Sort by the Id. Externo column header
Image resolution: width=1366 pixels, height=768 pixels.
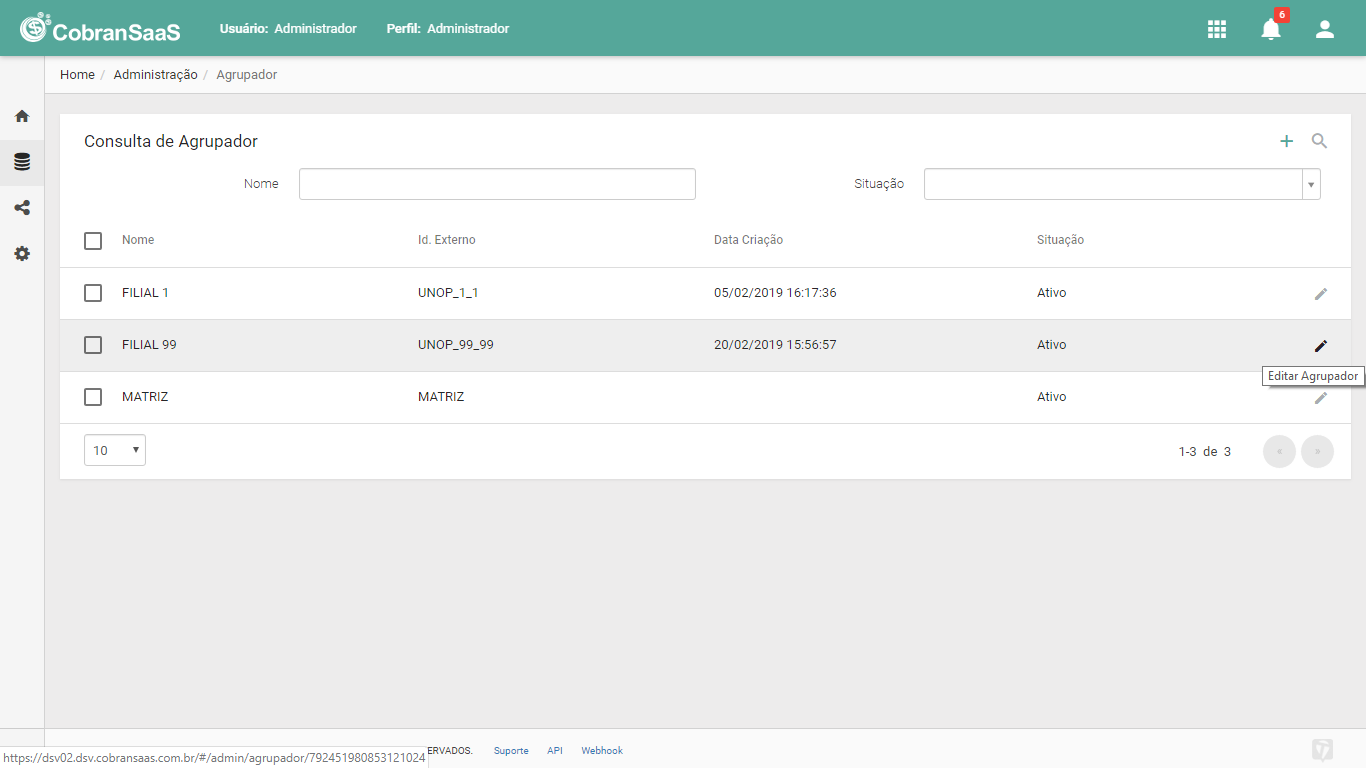447,240
